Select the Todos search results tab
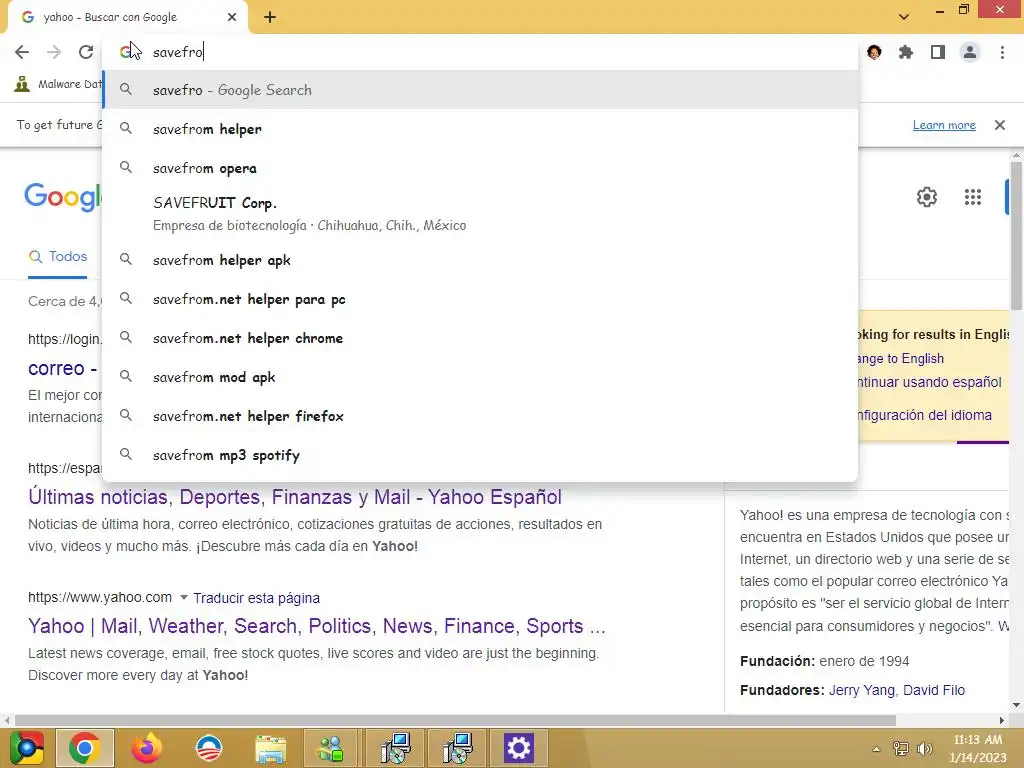 coord(57,257)
